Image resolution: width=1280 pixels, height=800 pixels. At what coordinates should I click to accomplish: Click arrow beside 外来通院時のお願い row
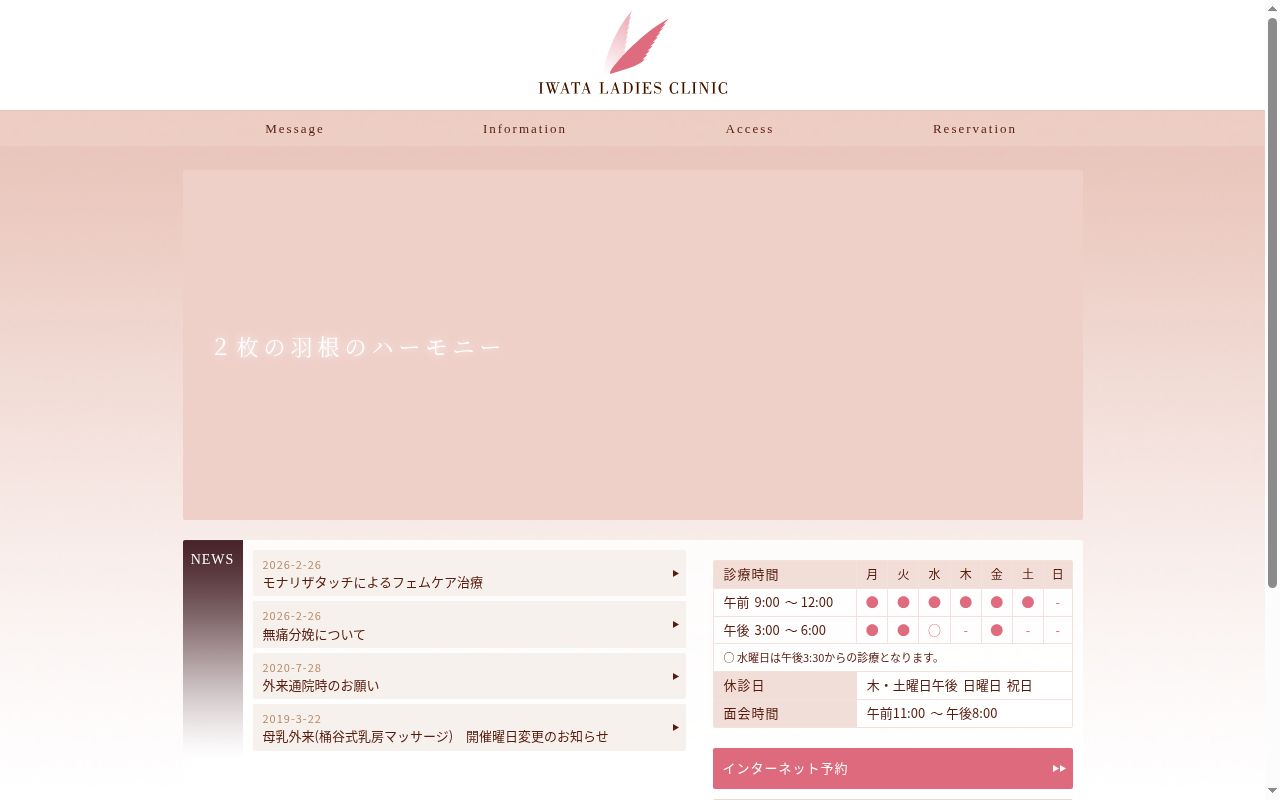[676, 676]
